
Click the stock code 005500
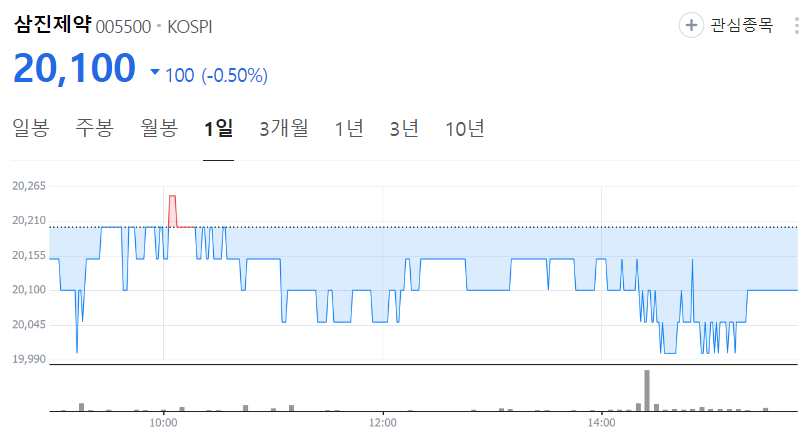point(123,26)
